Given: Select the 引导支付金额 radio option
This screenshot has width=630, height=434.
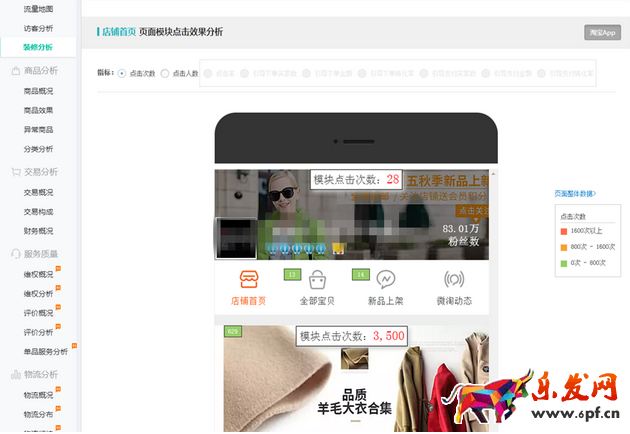Looking at the screenshot, I should click(485, 74).
